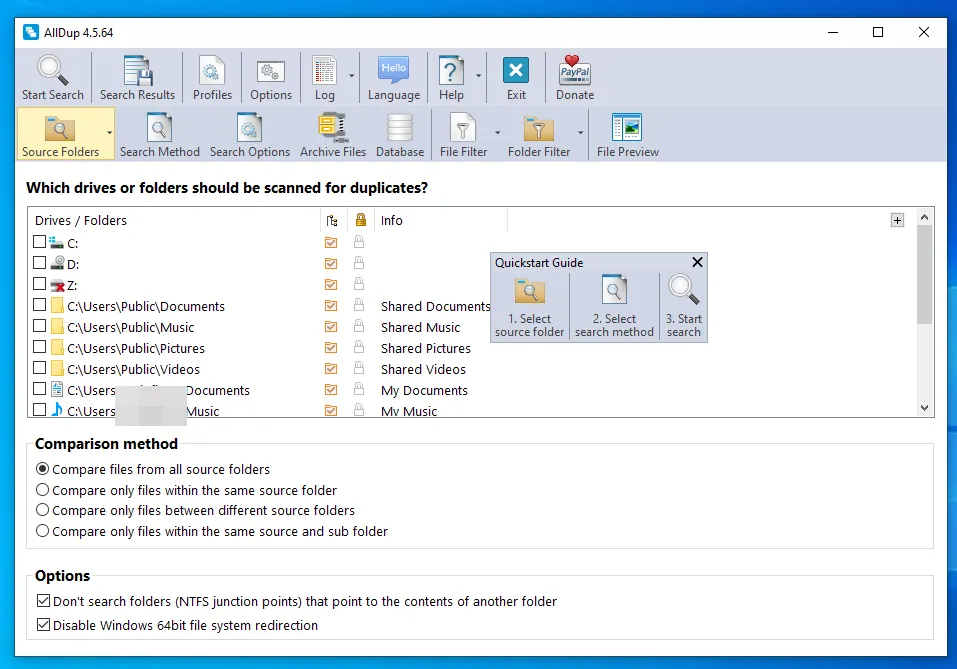Screen dimensions: 957x669
Task: Toggle lock icon for My Documents row
Action: (x=359, y=389)
